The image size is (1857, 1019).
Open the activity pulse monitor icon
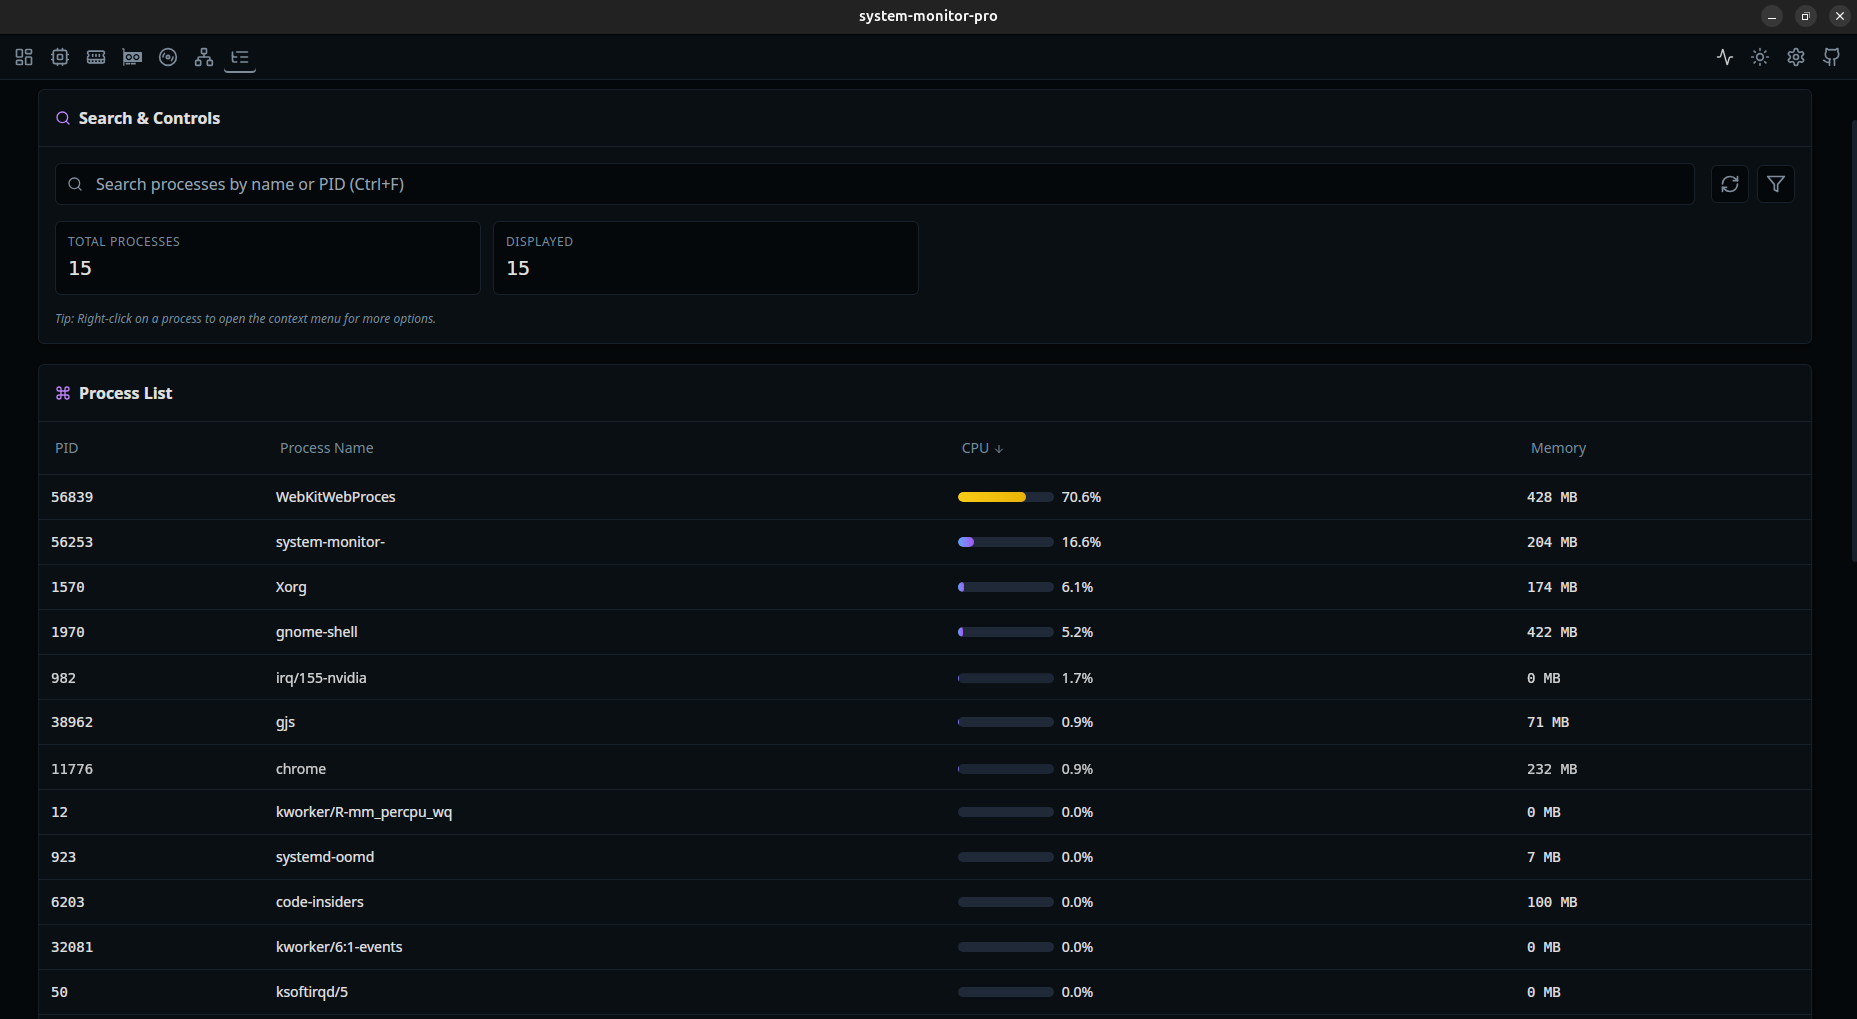point(1725,57)
